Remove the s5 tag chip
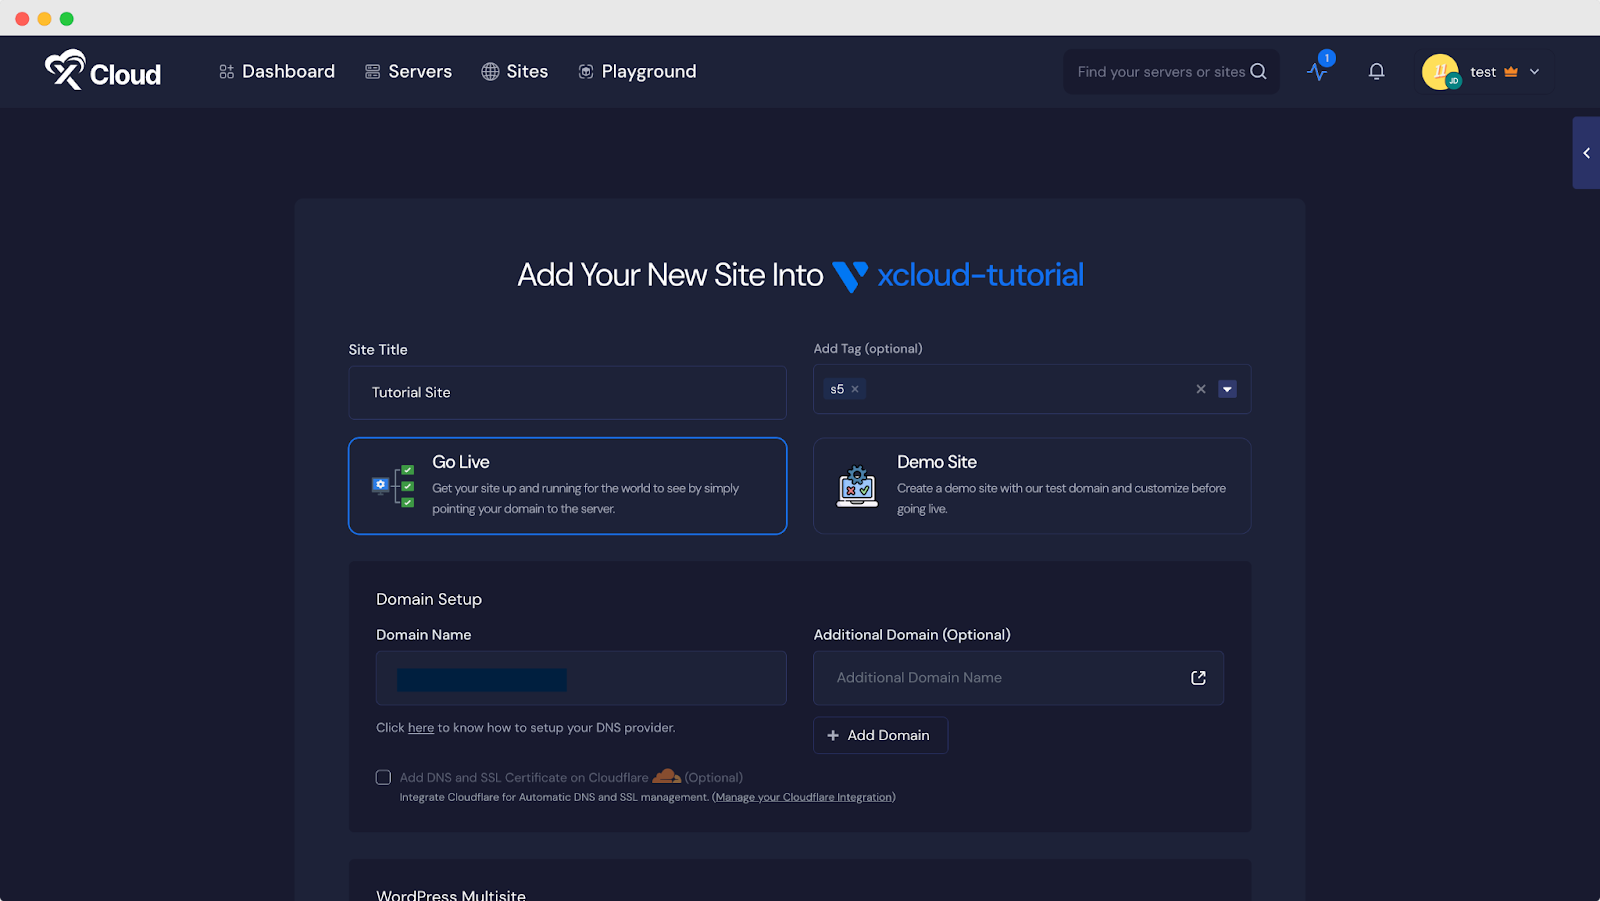This screenshot has width=1600, height=901. [856, 388]
